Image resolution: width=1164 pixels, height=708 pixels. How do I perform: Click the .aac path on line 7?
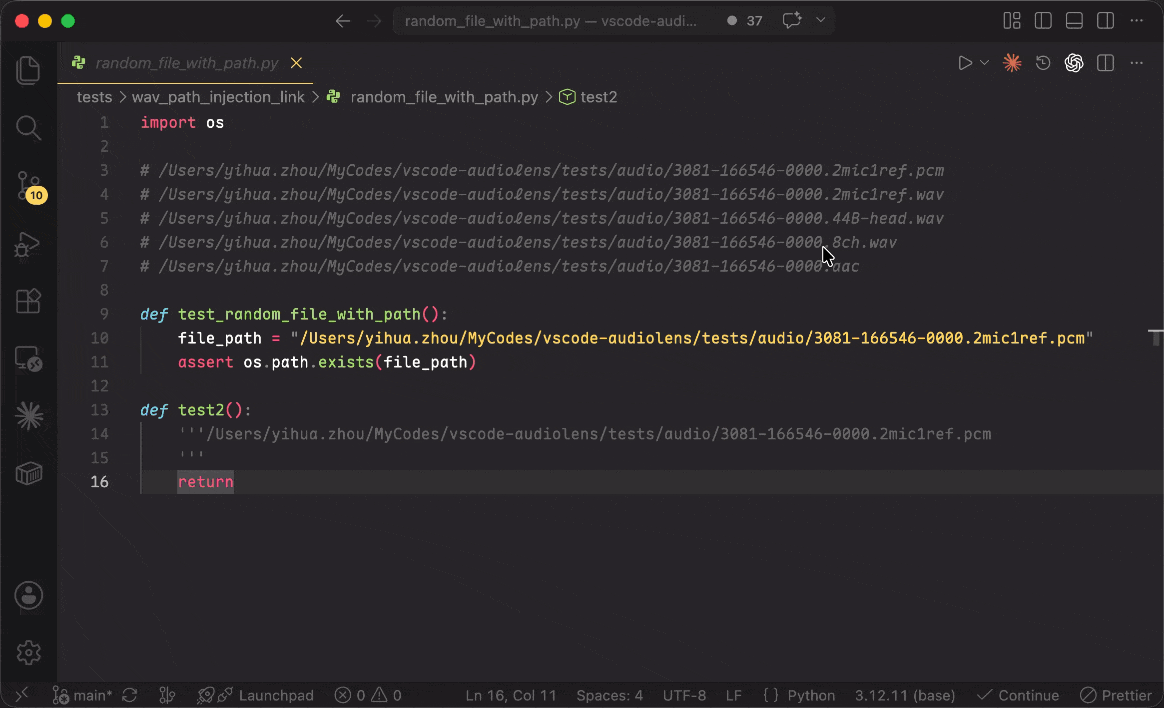click(x=500, y=266)
